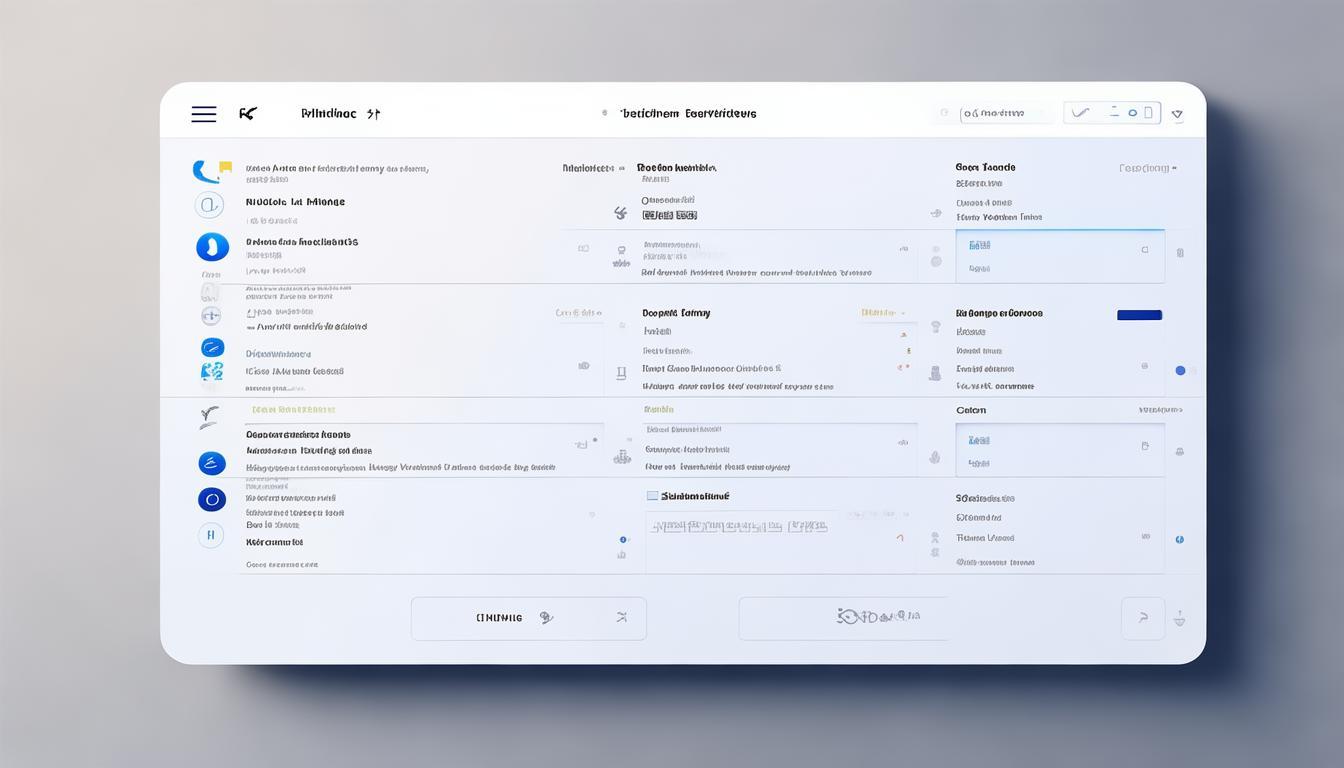Open the yellow-labeled dropdown in middle column
This screenshot has height=768, width=1344.
882,313
